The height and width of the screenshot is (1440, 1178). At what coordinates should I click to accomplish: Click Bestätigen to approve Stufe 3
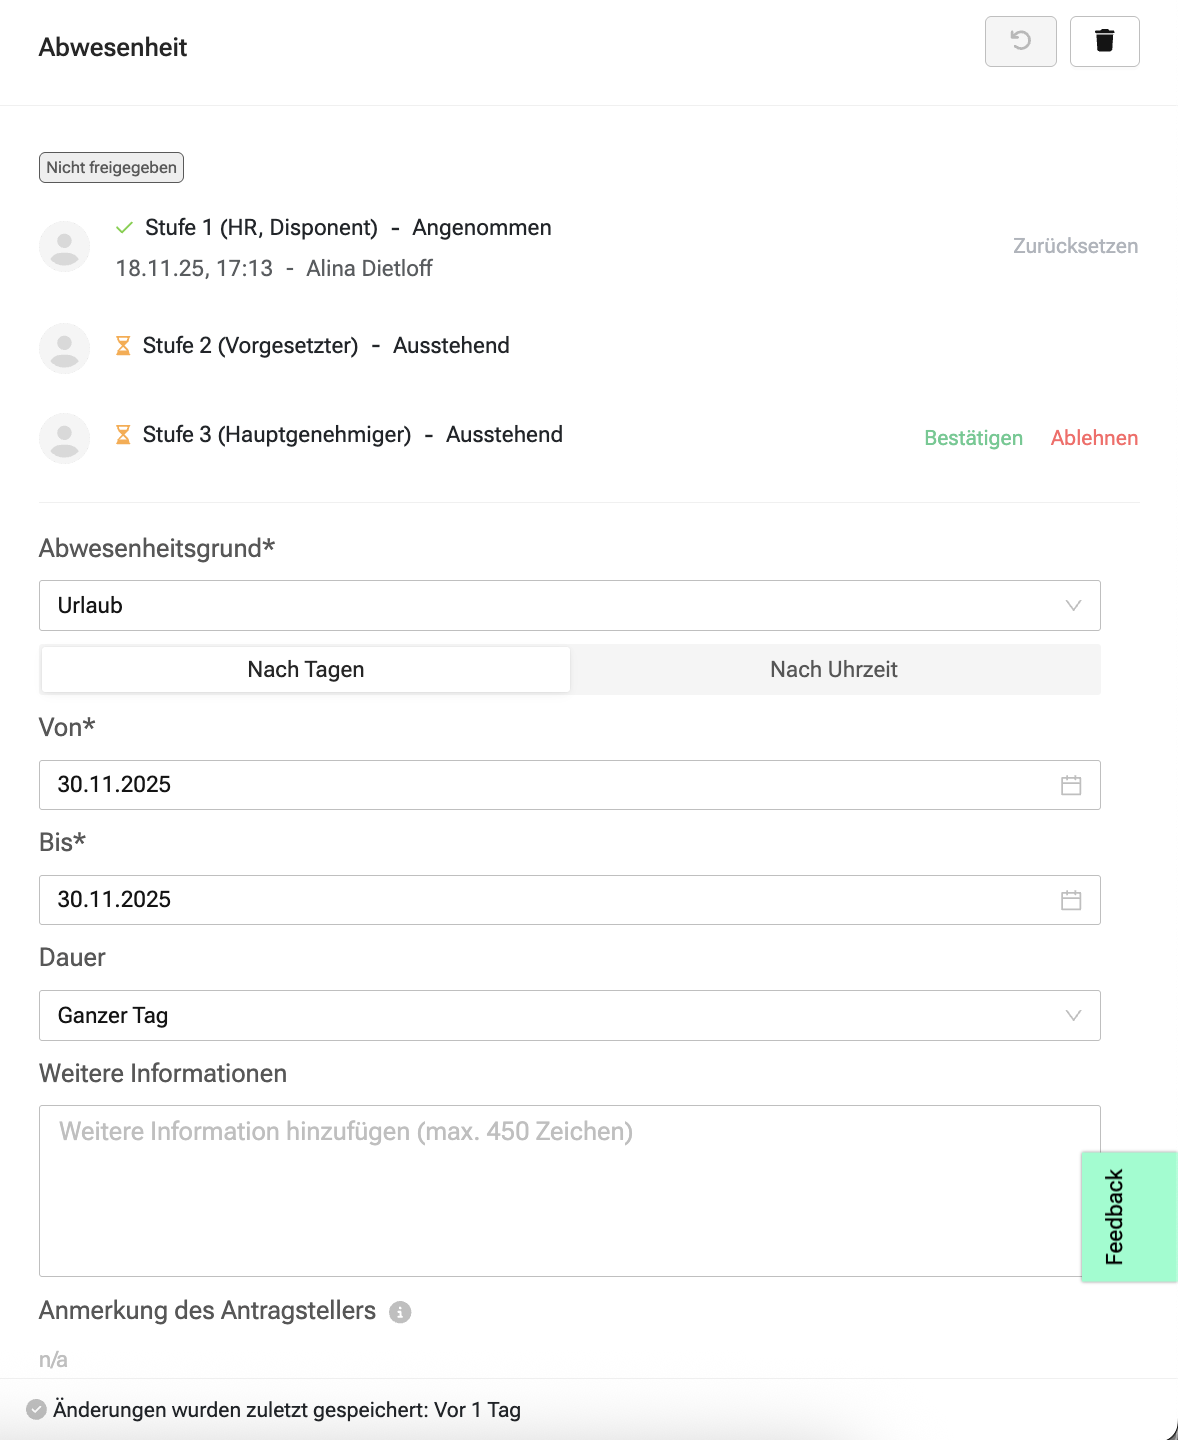[973, 438]
